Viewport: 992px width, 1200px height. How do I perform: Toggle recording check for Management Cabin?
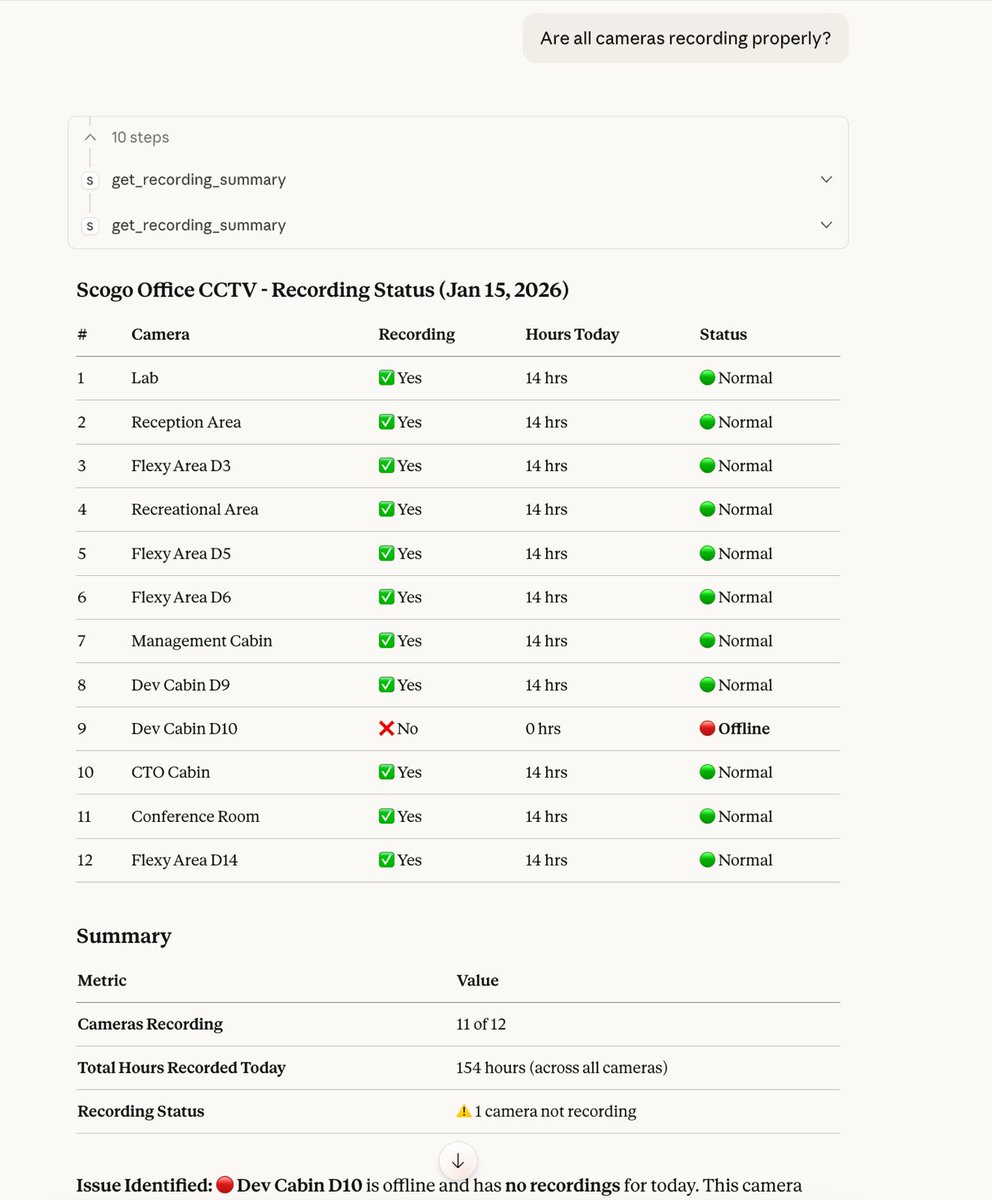[x=386, y=641]
